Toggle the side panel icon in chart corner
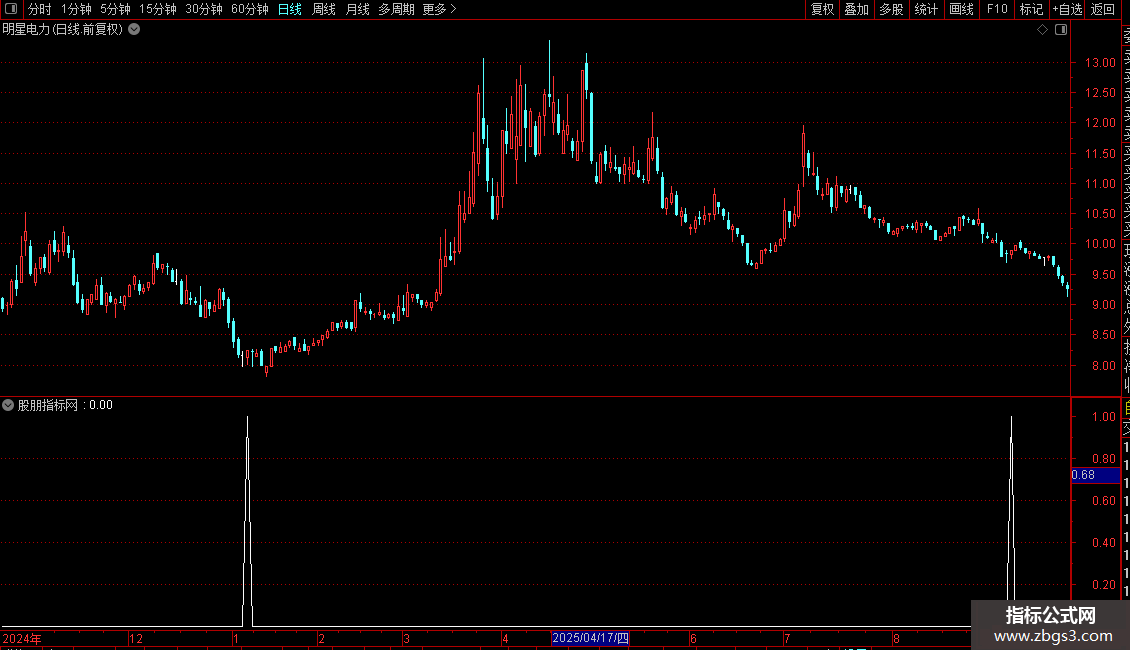Viewport: 1130px width, 650px height. [x=1061, y=30]
